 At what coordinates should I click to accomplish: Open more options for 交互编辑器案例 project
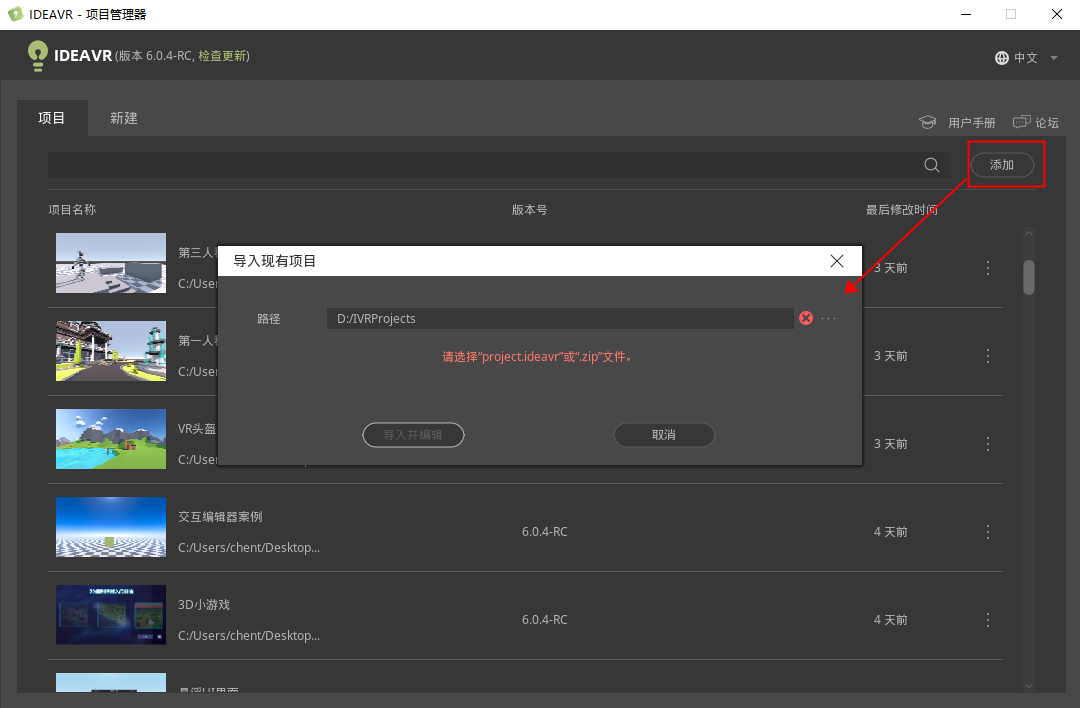(x=988, y=532)
